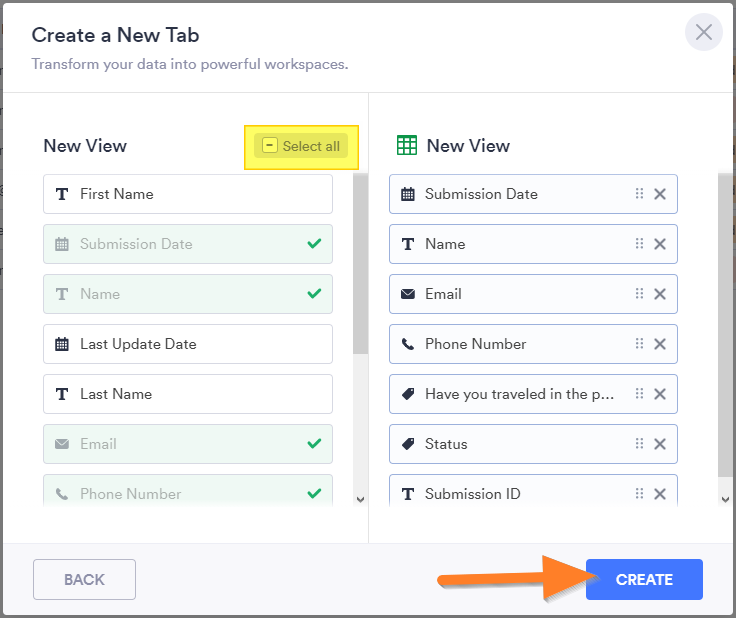Remove Name column using X icon
This screenshot has height=618, width=736.
point(660,244)
